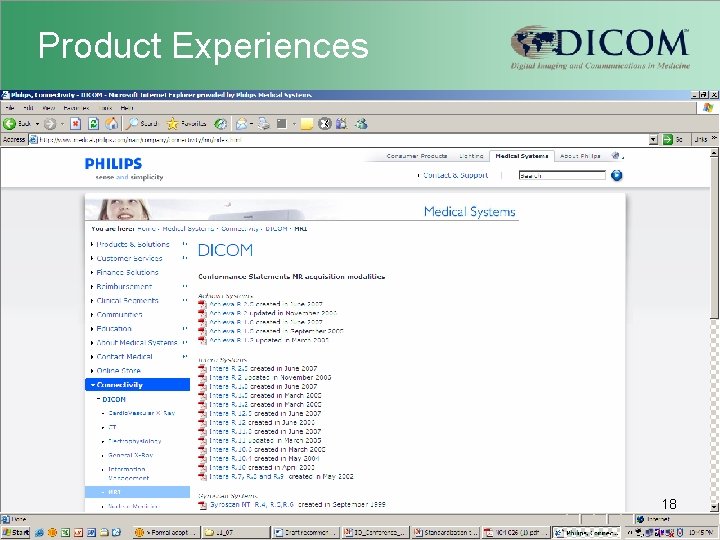Click the Philips logo
Viewport: 720px width, 540px height.
113,163
